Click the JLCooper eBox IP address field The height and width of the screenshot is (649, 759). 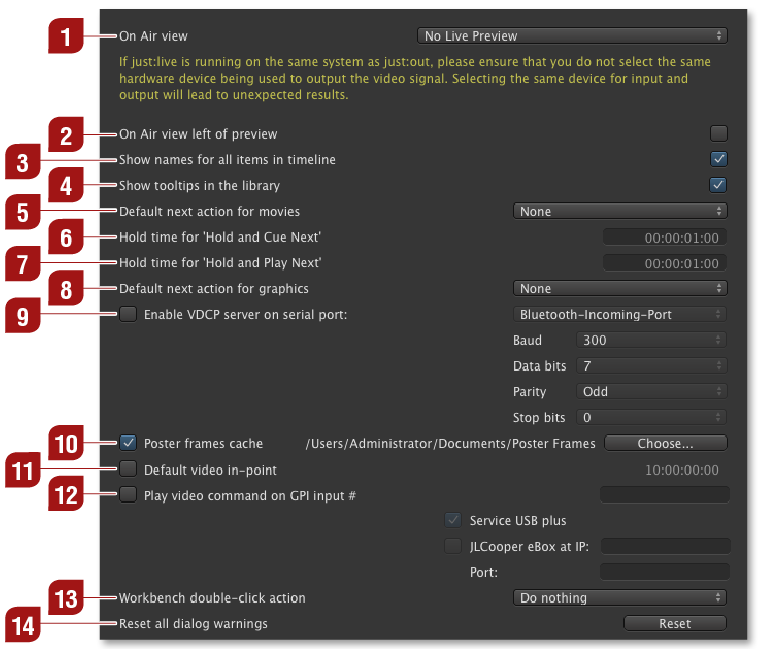click(666, 546)
